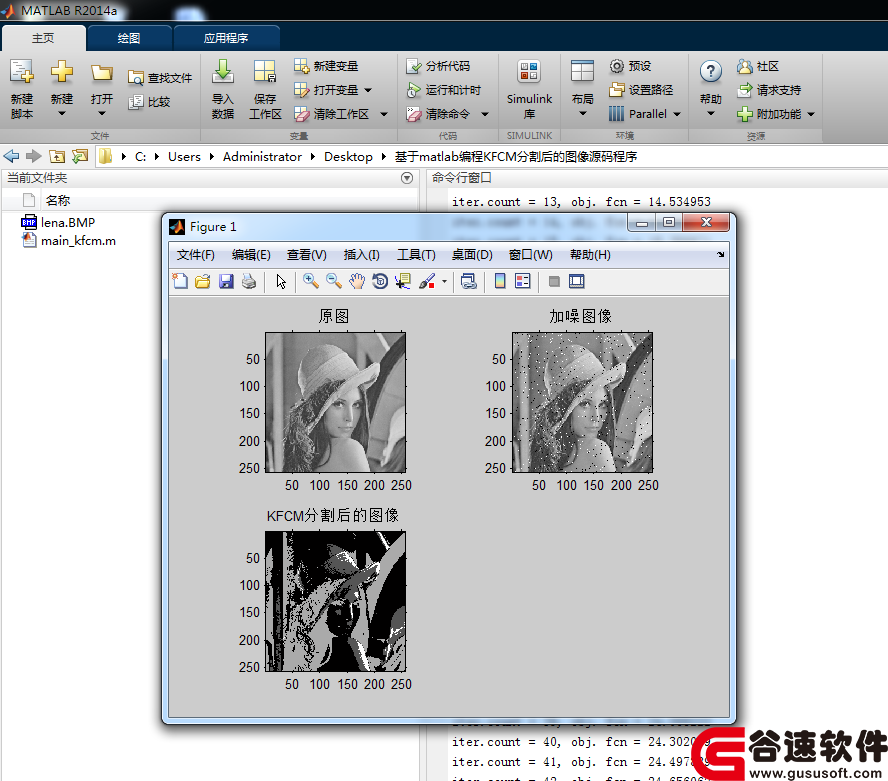Click the Desktop path segment
888x781 pixels.
click(x=348, y=157)
